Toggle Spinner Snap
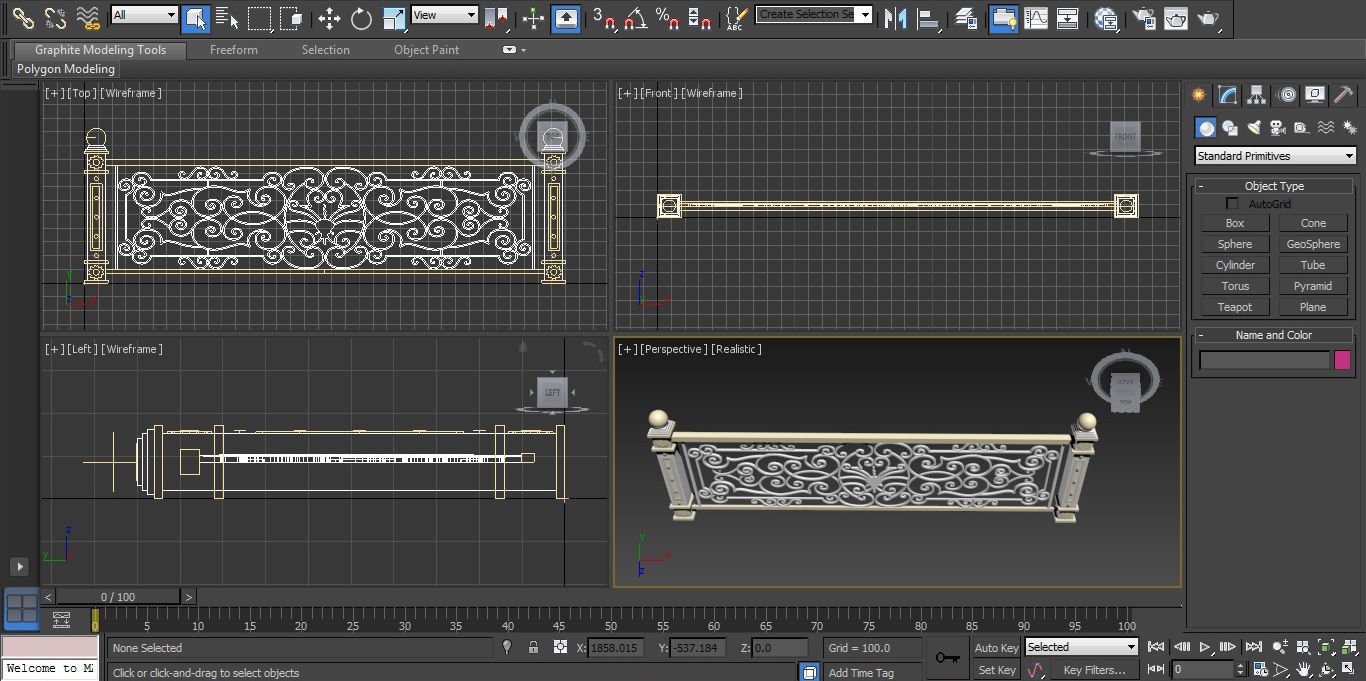1366x681 pixels. pyautogui.click(x=700, y=17)
